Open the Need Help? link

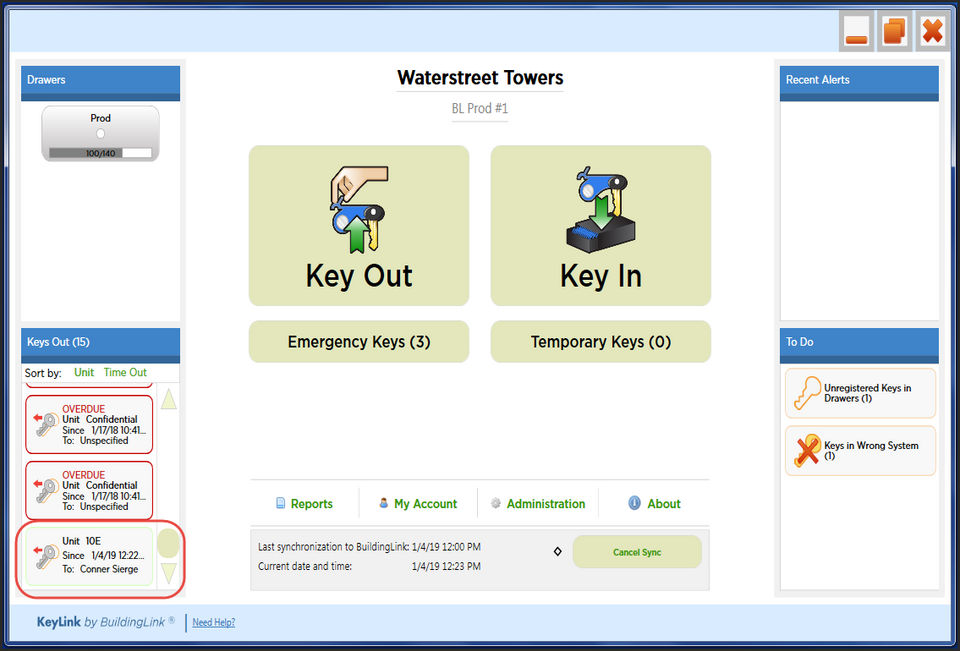(214, 622)
